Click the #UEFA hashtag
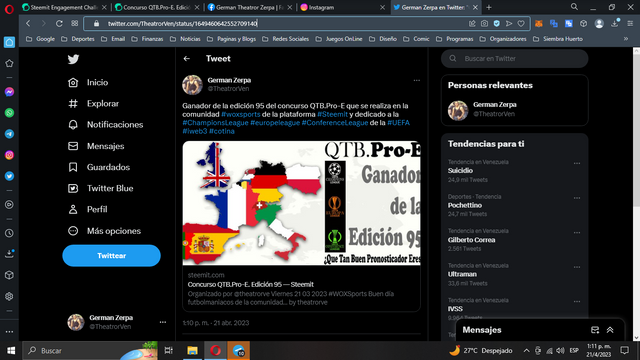The width and height of the screenshot is (640, 360). (x=398, y=122)
